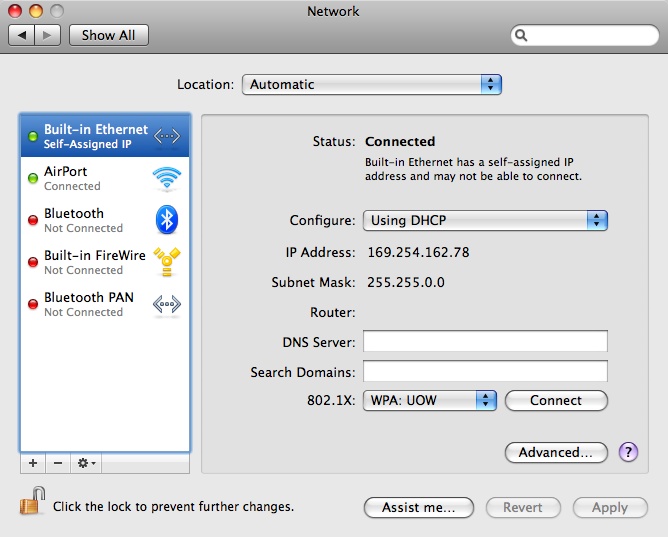Screen dimensions: 668x537
Task: Click the Ethernet arrows icon
Action: point(167,136)
